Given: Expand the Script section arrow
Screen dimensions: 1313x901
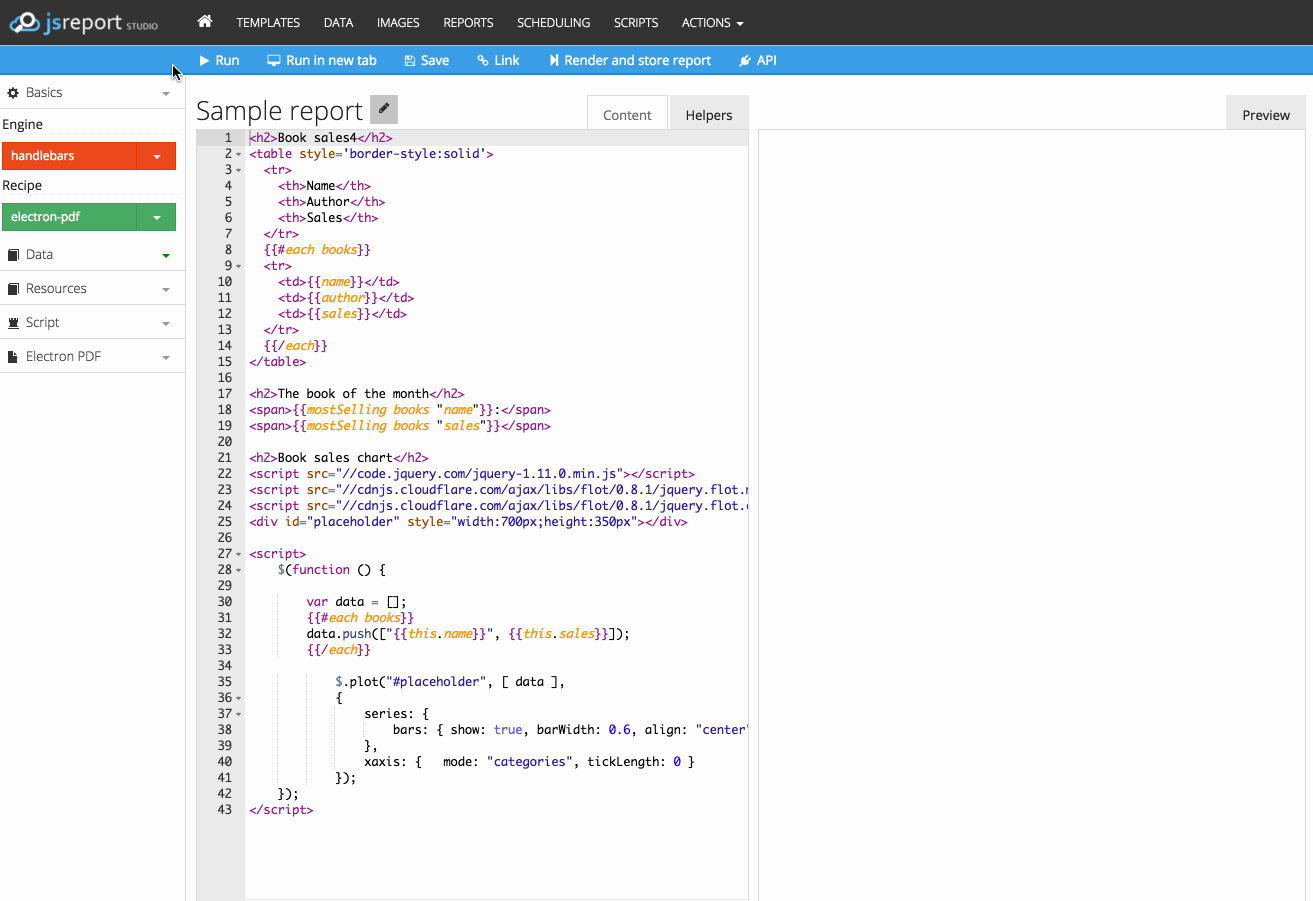Looking at the screenshot, I should 166,323.
